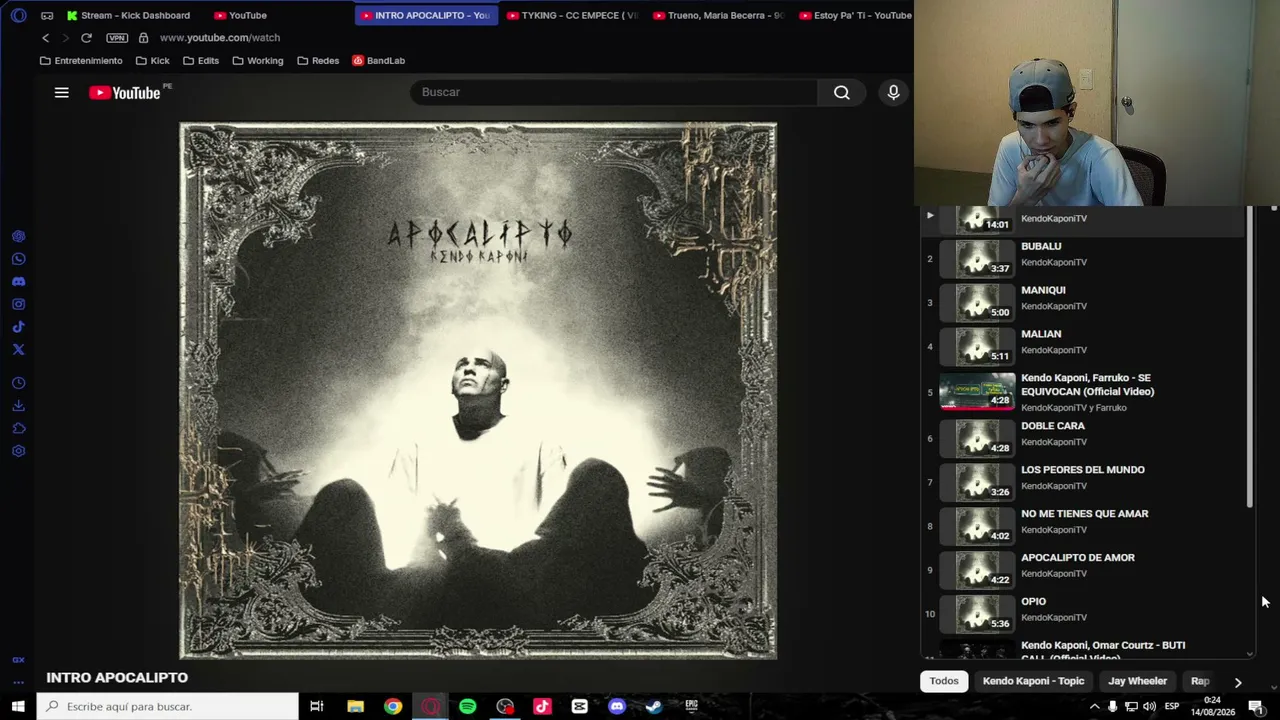The height and width of the screenshot is (720, 1280).
Task: Go back with the browser back arrow
Action: click(x=45, y=38)
